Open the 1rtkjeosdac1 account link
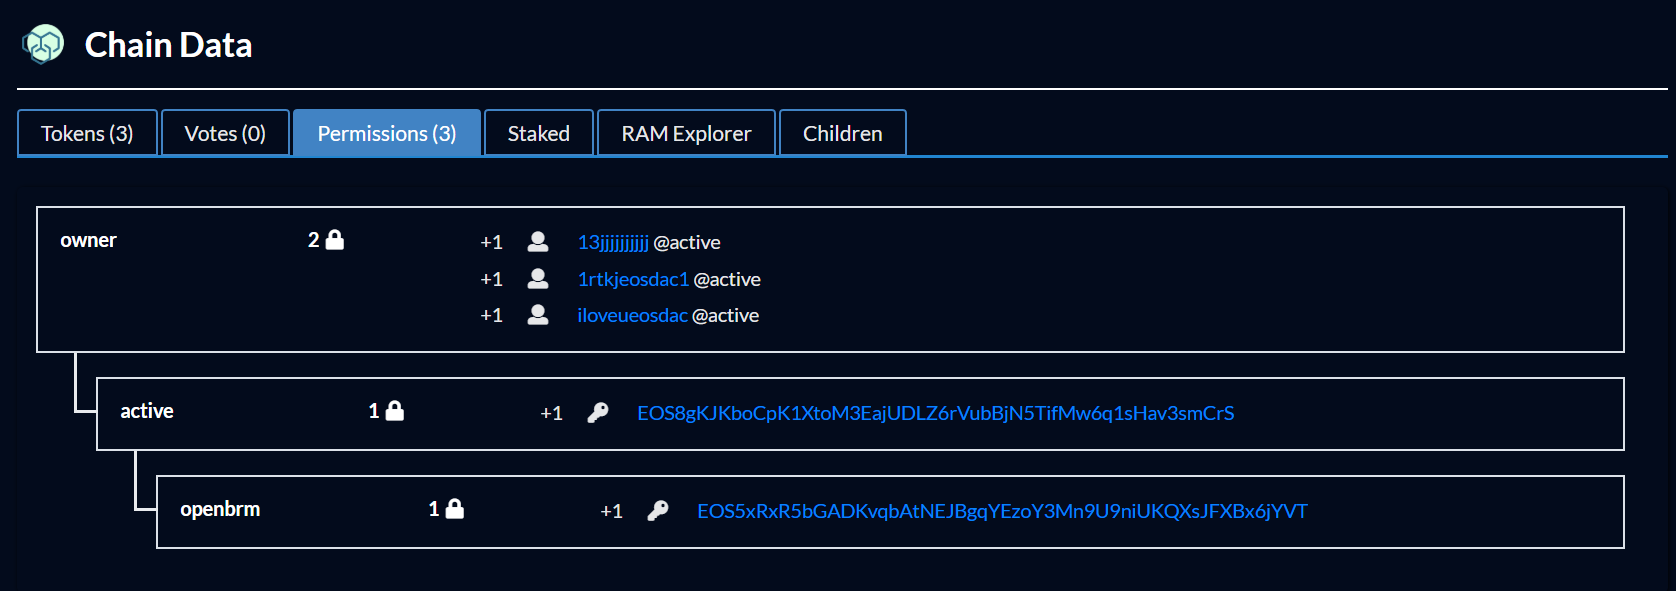Image resolution: width=1676 pixels, height=591 pixels. point(633,279)
